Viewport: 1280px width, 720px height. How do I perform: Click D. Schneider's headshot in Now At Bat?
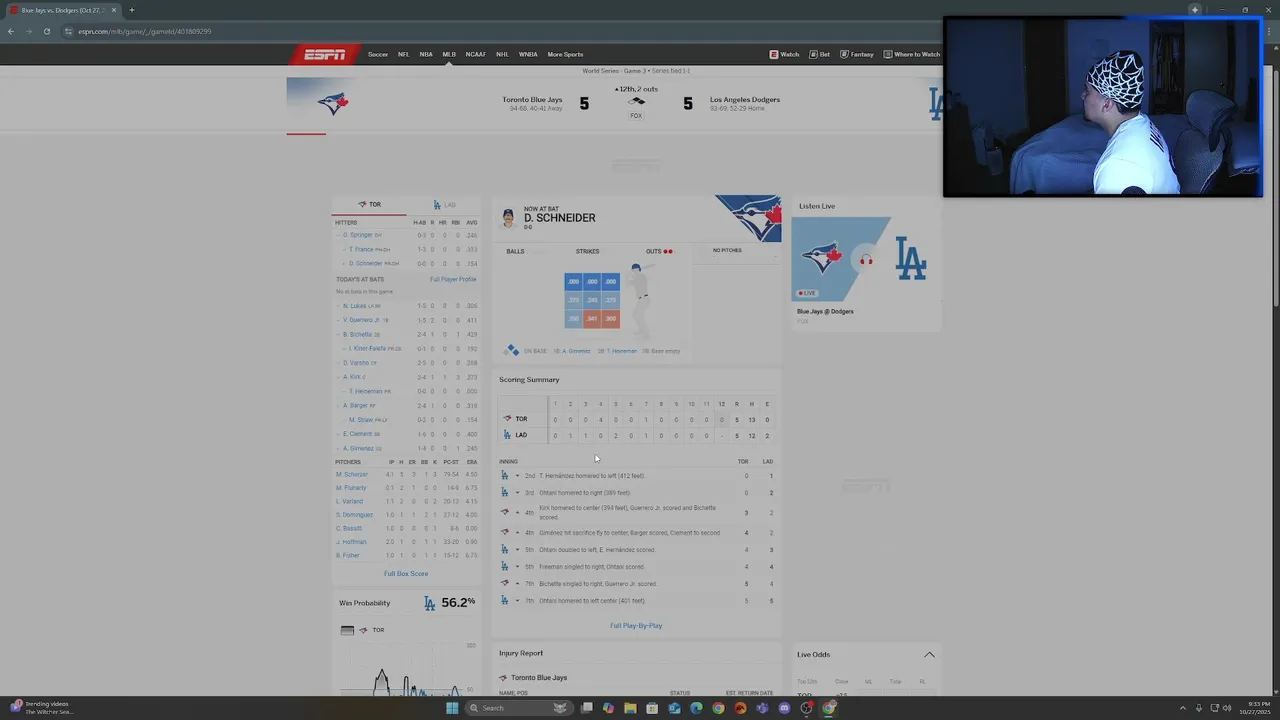click(x=508, y=218)
